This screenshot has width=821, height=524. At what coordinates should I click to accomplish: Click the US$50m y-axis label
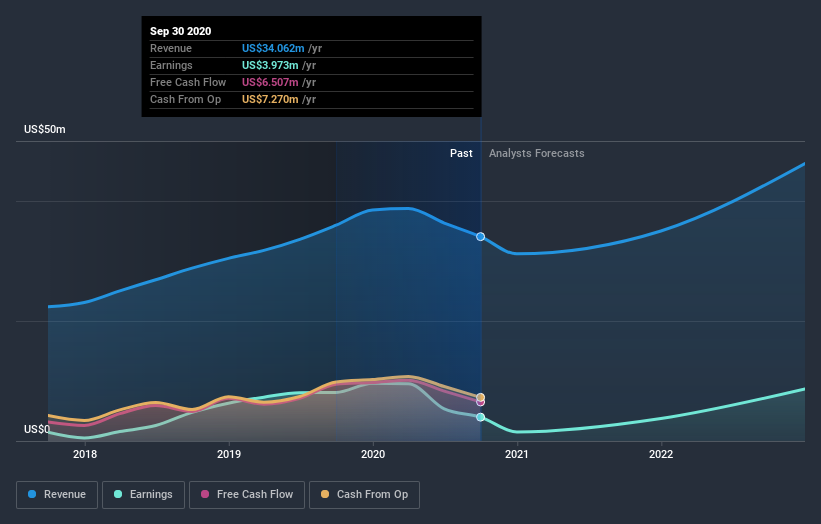pos(45,129)
